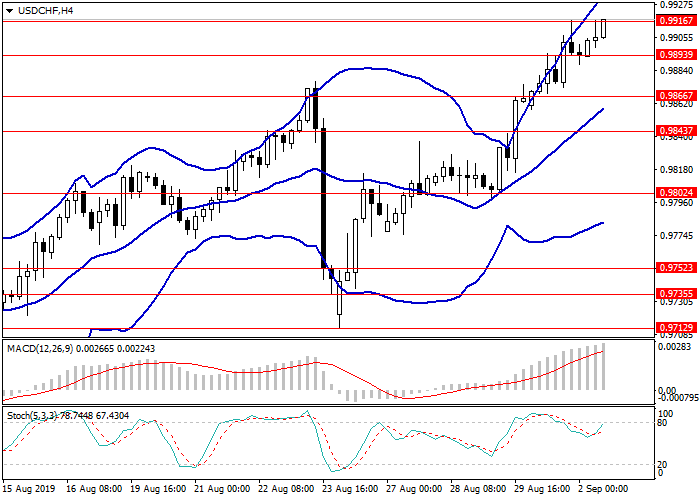The height and width of the screenshot is (500, 700).
Task: Click the large black bearish candle body
Action: [x=324, y=198]
